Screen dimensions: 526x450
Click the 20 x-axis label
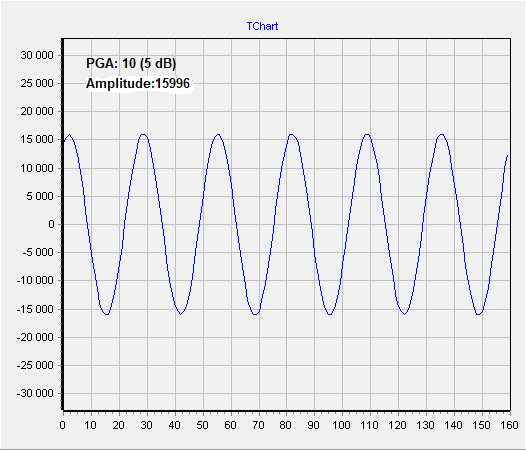point(118,425)
